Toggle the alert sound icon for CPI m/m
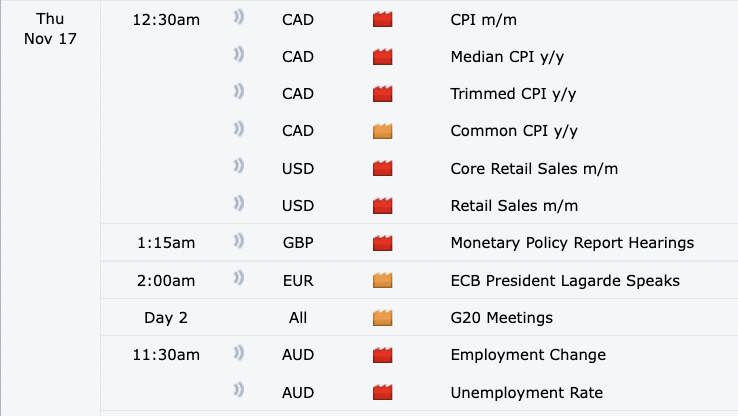The image size is (738, 416). pos(239,19)
